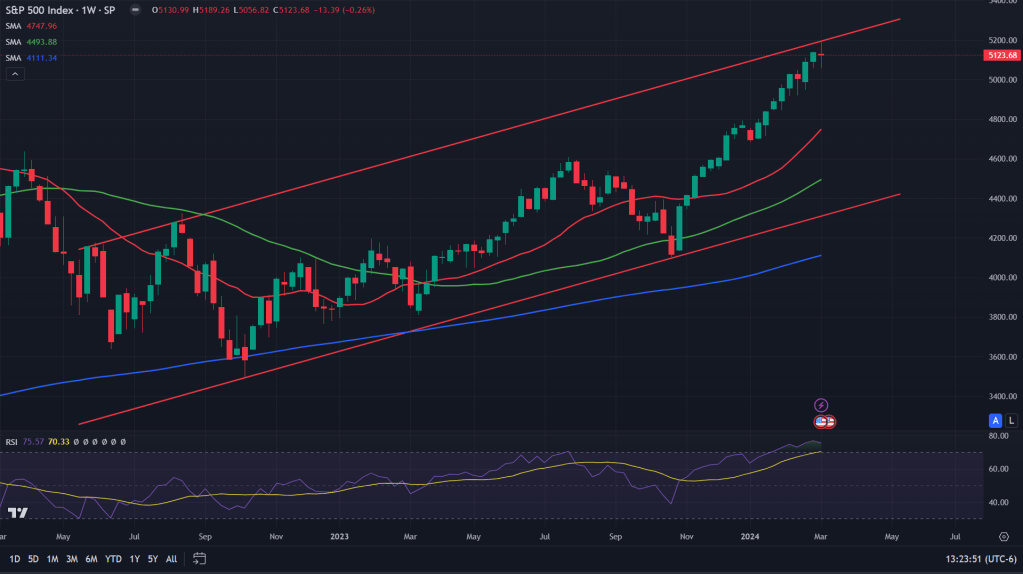Show the All time range
The width and height of the screenshot is (1023, 574).
172,559
